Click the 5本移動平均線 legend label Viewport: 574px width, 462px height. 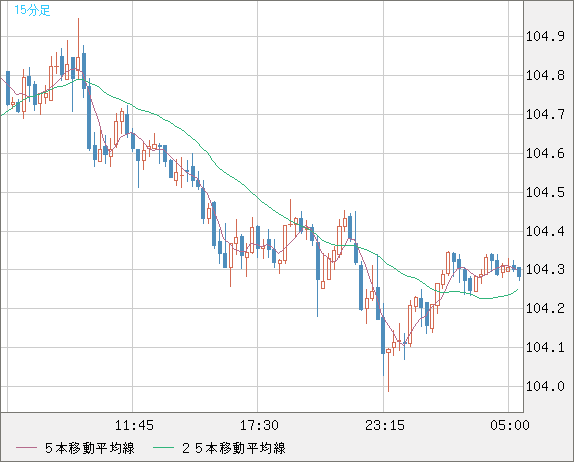pos(90,448)
